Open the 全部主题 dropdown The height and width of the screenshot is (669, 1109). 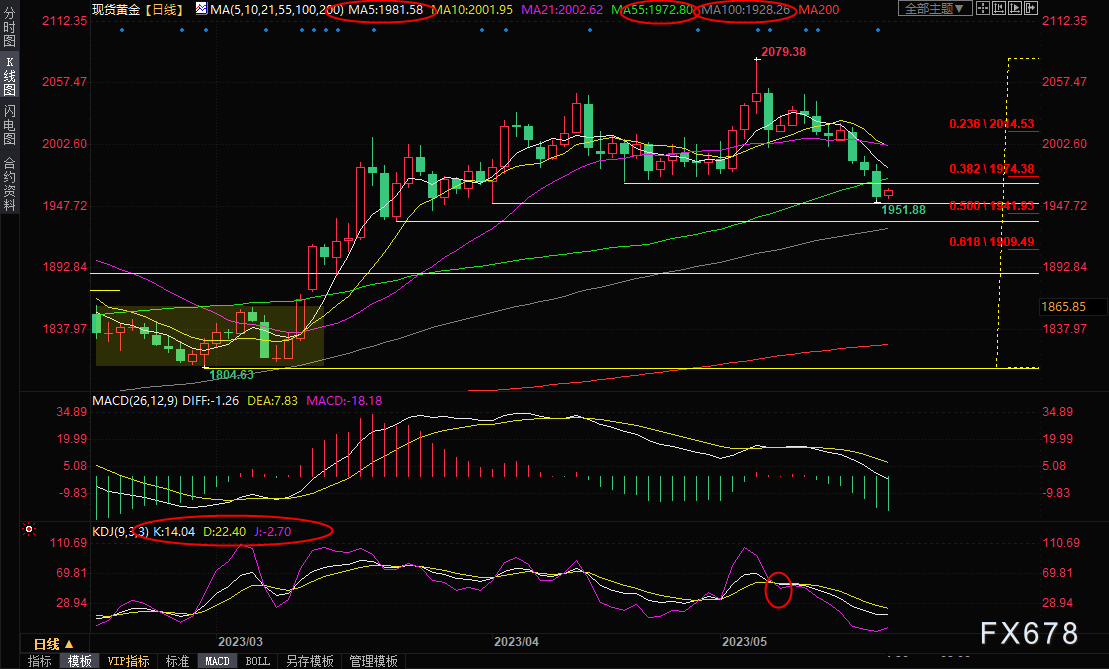(935, 9)
